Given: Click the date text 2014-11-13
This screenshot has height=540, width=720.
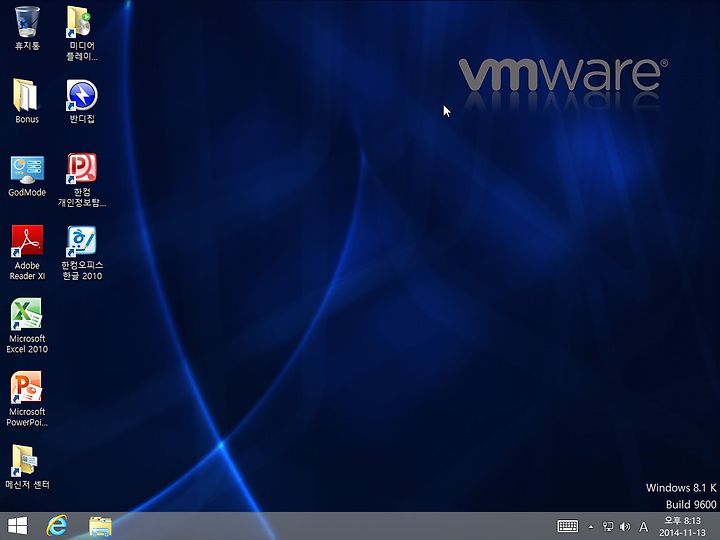Looking at the screenshot, I should click(682, 533).
